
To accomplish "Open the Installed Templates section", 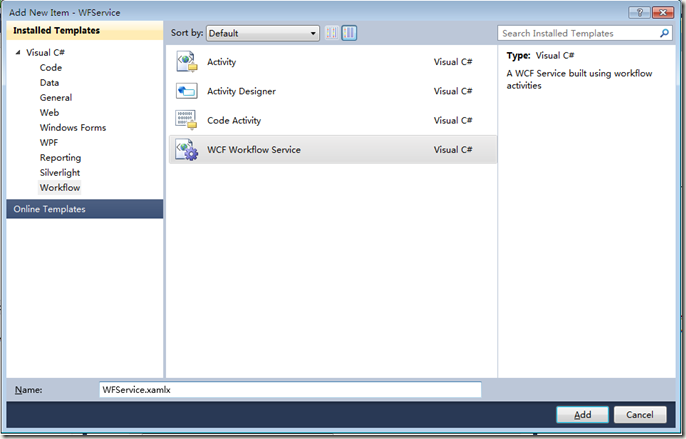I will point(85,30).
